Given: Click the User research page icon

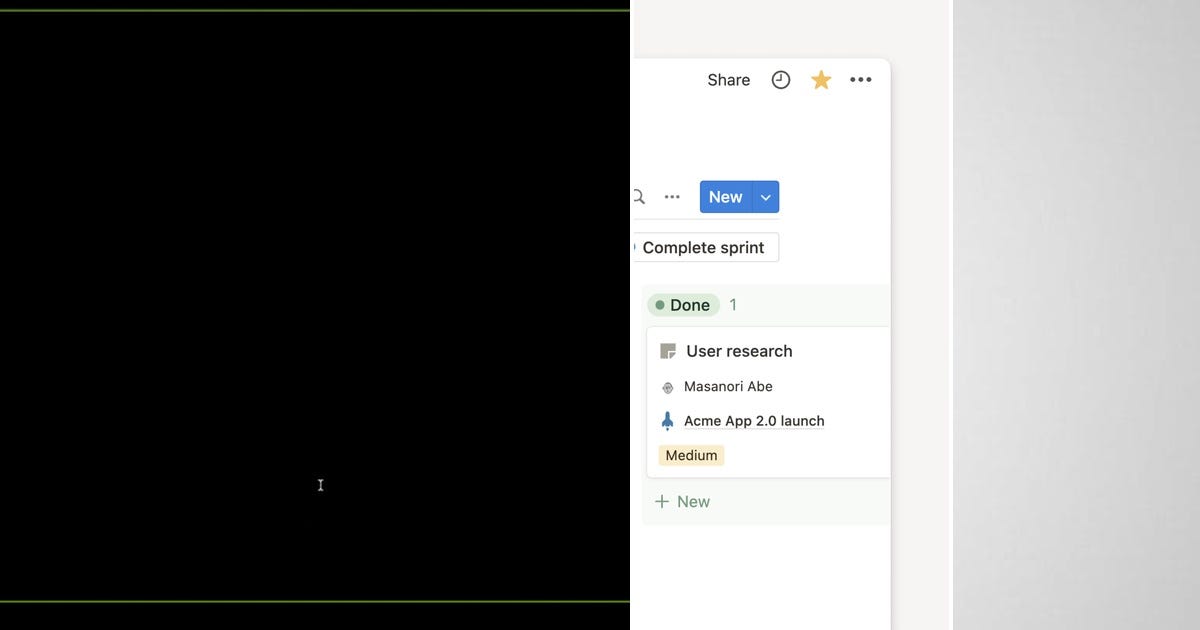Looking at the screenshot, I should coord(666,350).
